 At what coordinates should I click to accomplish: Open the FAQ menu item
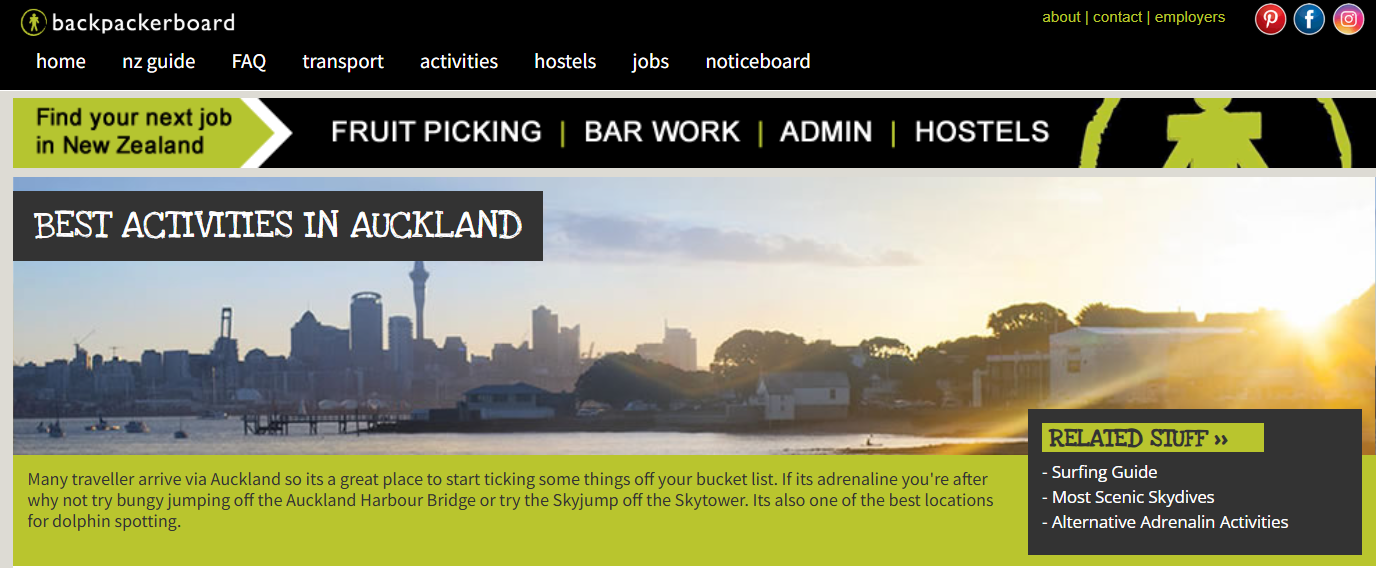coord(249,61)
